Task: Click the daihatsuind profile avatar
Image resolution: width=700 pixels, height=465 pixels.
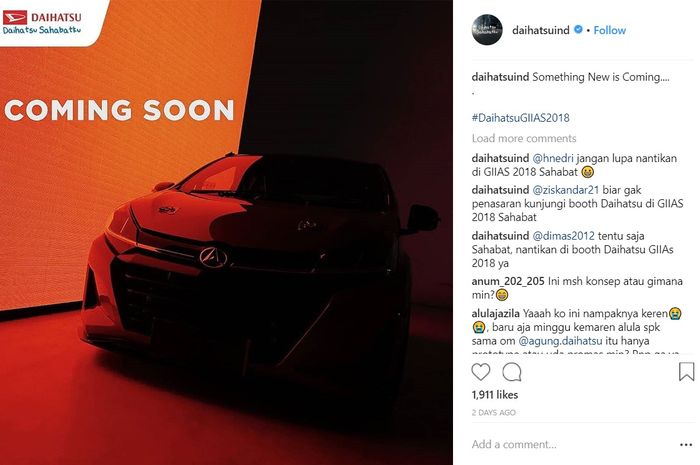Action: click(x=487, y=30)
